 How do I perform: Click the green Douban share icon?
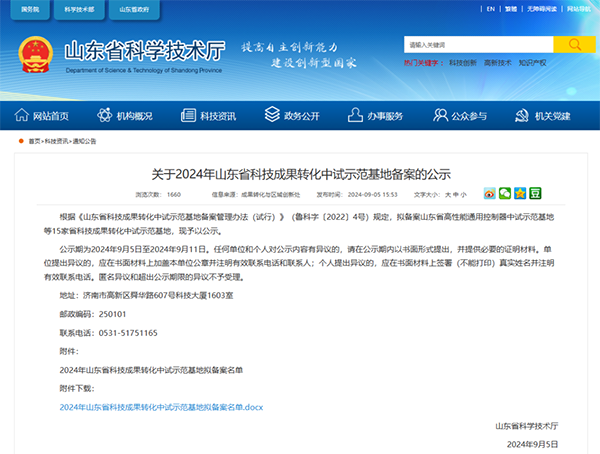pos(535,193)
